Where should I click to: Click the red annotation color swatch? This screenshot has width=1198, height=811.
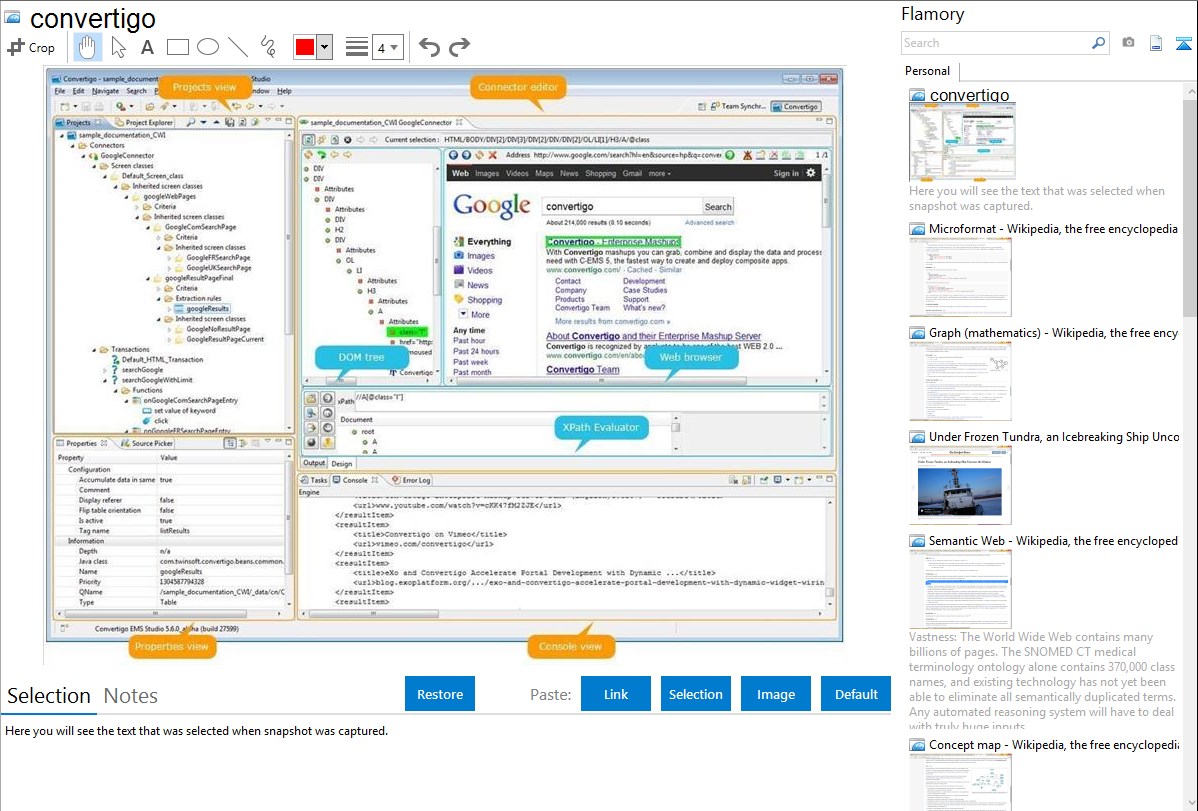(304, 47)
